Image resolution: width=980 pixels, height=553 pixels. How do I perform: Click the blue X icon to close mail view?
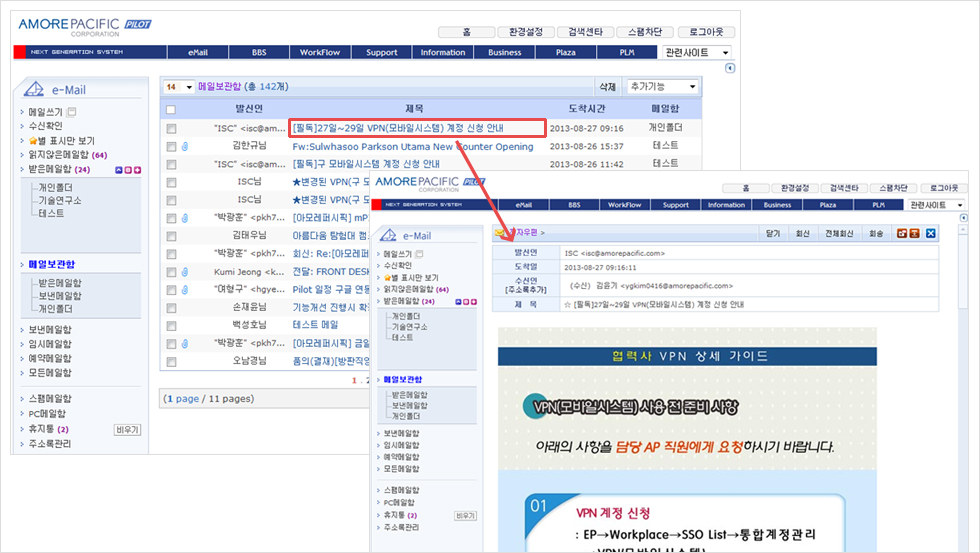[x=931, y=233]
